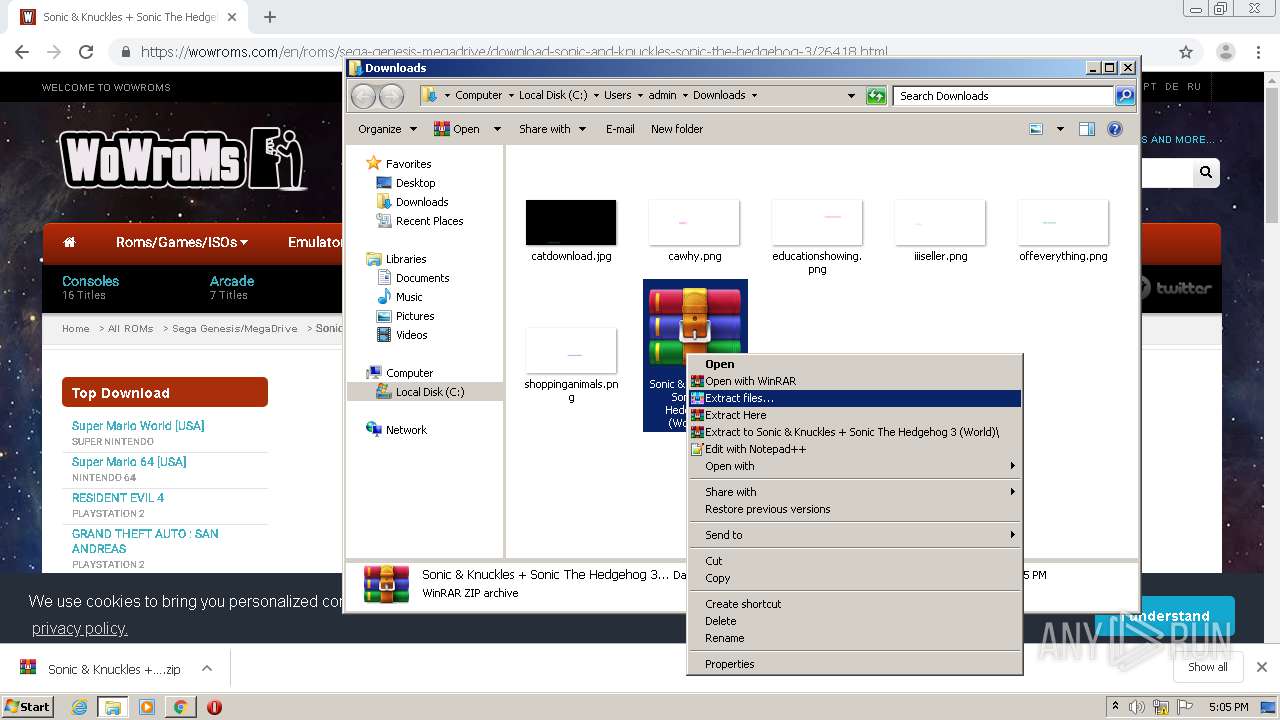Click New folder in toolbar
This screenshot has width=1280, height=720.
677,129
